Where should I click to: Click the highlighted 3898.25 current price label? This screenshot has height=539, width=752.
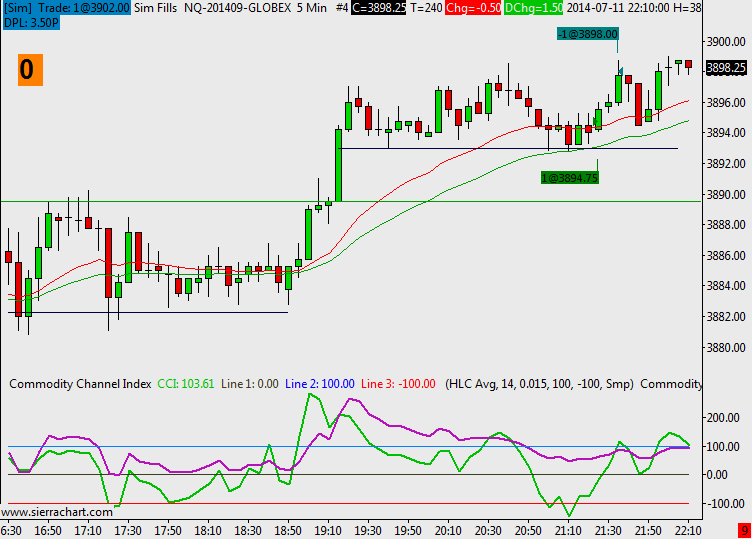click(x=726, y=68)
